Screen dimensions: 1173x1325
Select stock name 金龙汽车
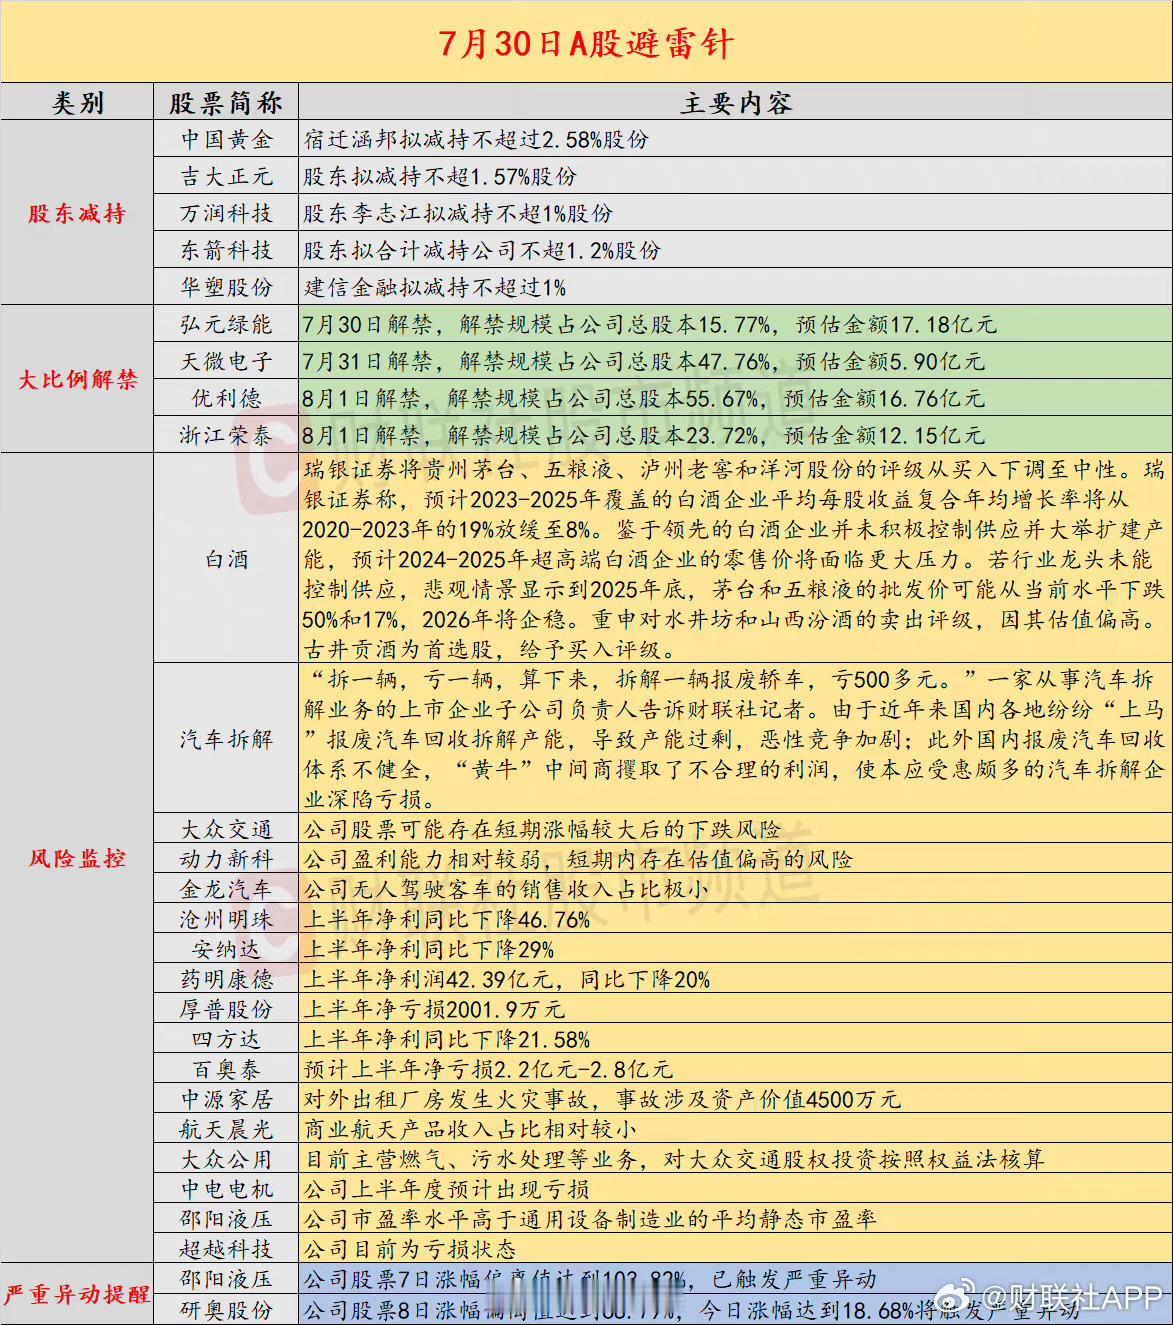point(226,889)
